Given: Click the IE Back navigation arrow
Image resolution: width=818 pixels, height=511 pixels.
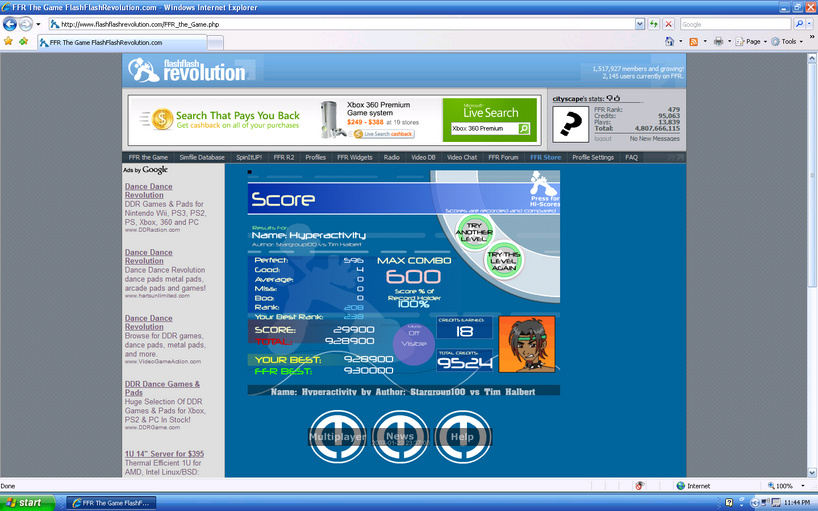Looking at the screenshot, I should pyautogui.click(x=10, y=24).
